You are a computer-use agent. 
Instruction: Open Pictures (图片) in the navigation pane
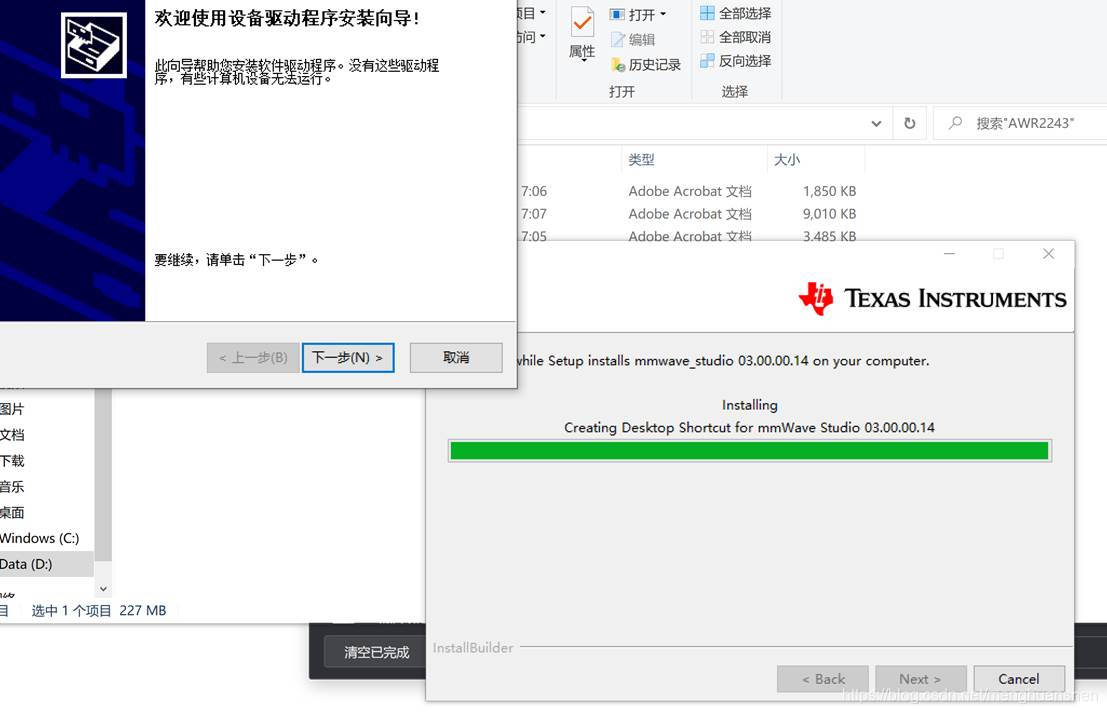[12, 410]
